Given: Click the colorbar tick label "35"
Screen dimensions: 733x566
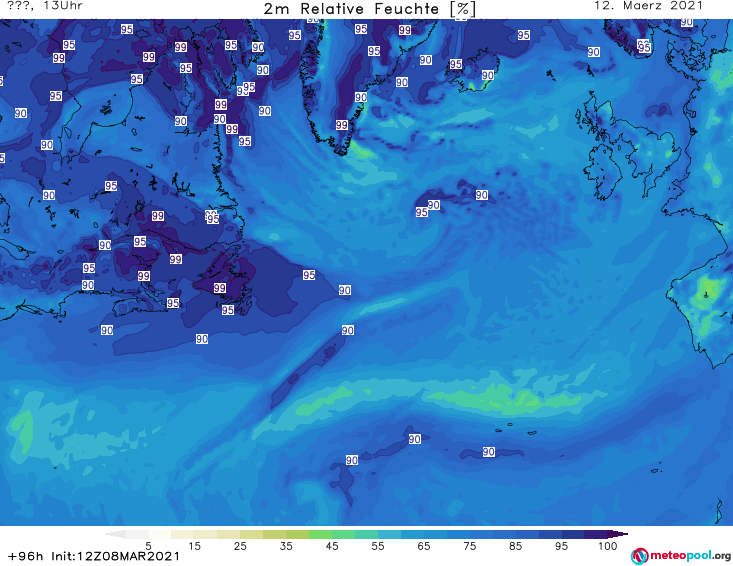Looking at the screenshot, I should [286, 546].
